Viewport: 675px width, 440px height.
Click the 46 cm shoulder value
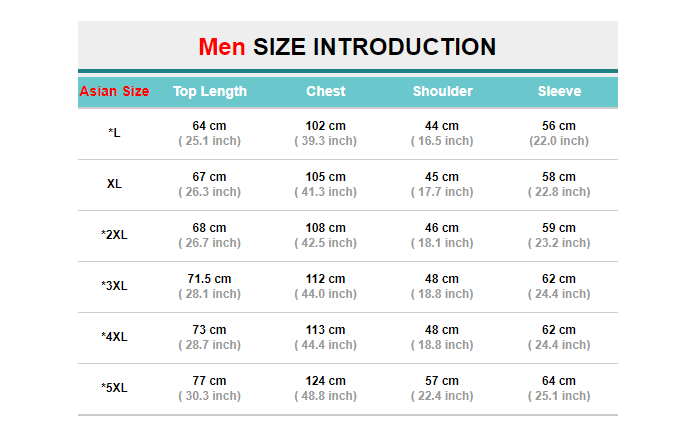click(442, 228)
